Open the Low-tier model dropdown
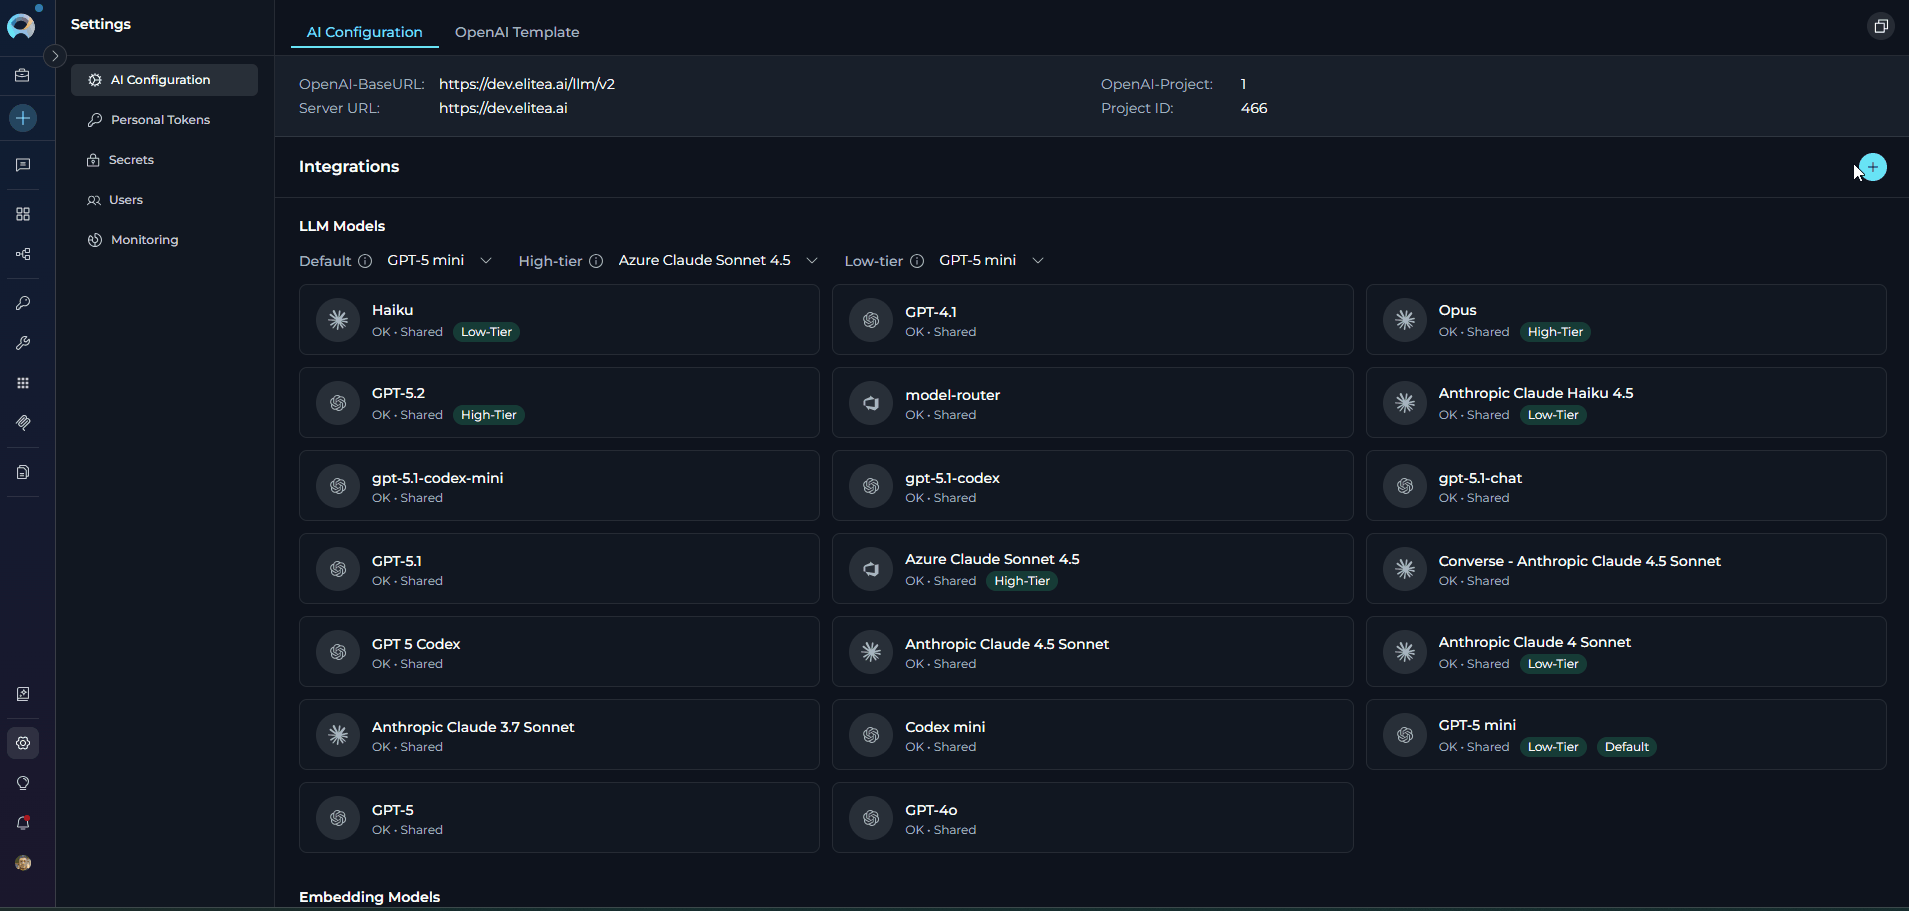The height and width of the screenshot is (911, 1909). tap(991, 261)
